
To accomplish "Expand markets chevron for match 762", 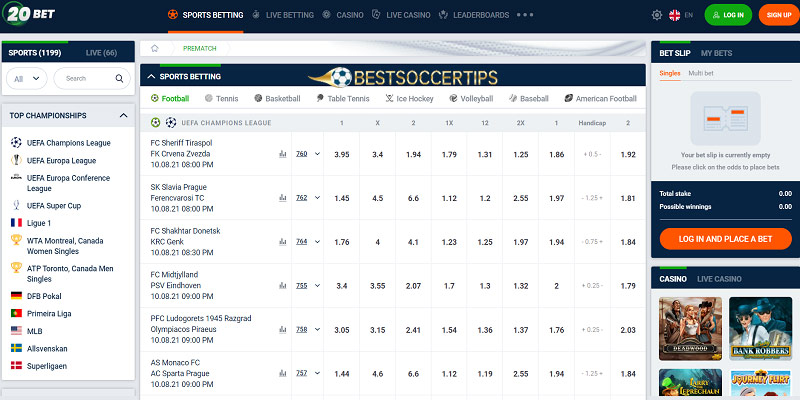I will coord(317,198).
